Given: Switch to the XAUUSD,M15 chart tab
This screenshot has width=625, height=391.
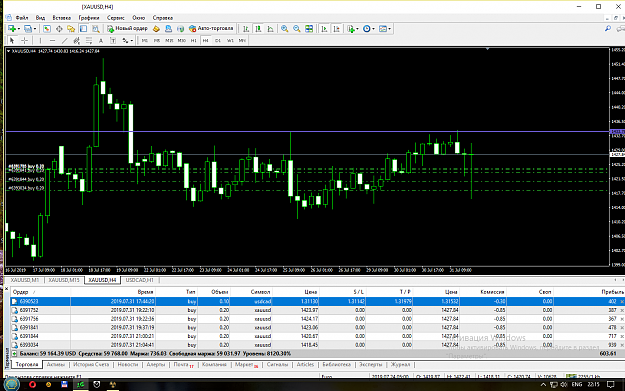Looking at the screenshot, I should [64, 280].
